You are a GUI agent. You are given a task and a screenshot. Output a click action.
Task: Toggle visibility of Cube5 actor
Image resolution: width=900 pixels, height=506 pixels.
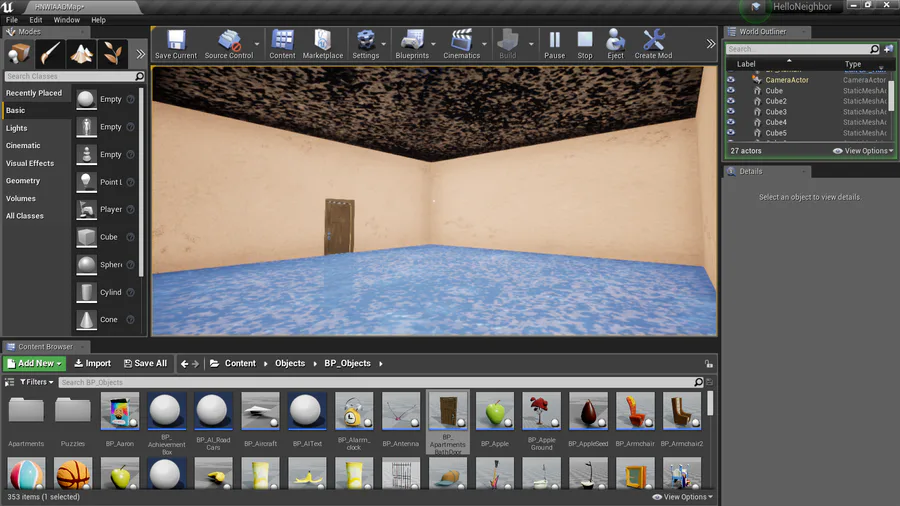coord(731,133)
